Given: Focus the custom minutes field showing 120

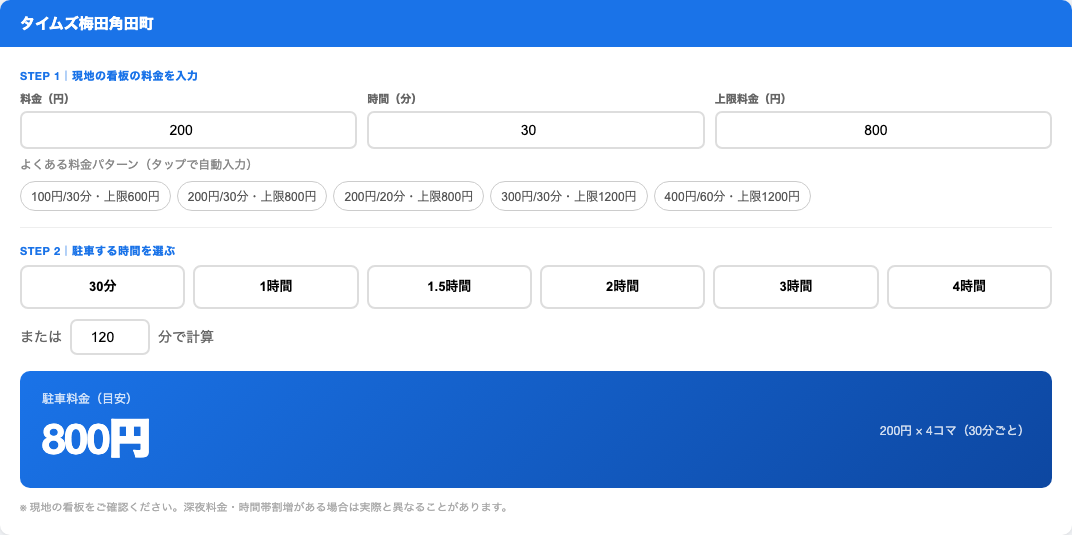Looking at the screenshot, I should pyautogui.click(x=110, y=337).
